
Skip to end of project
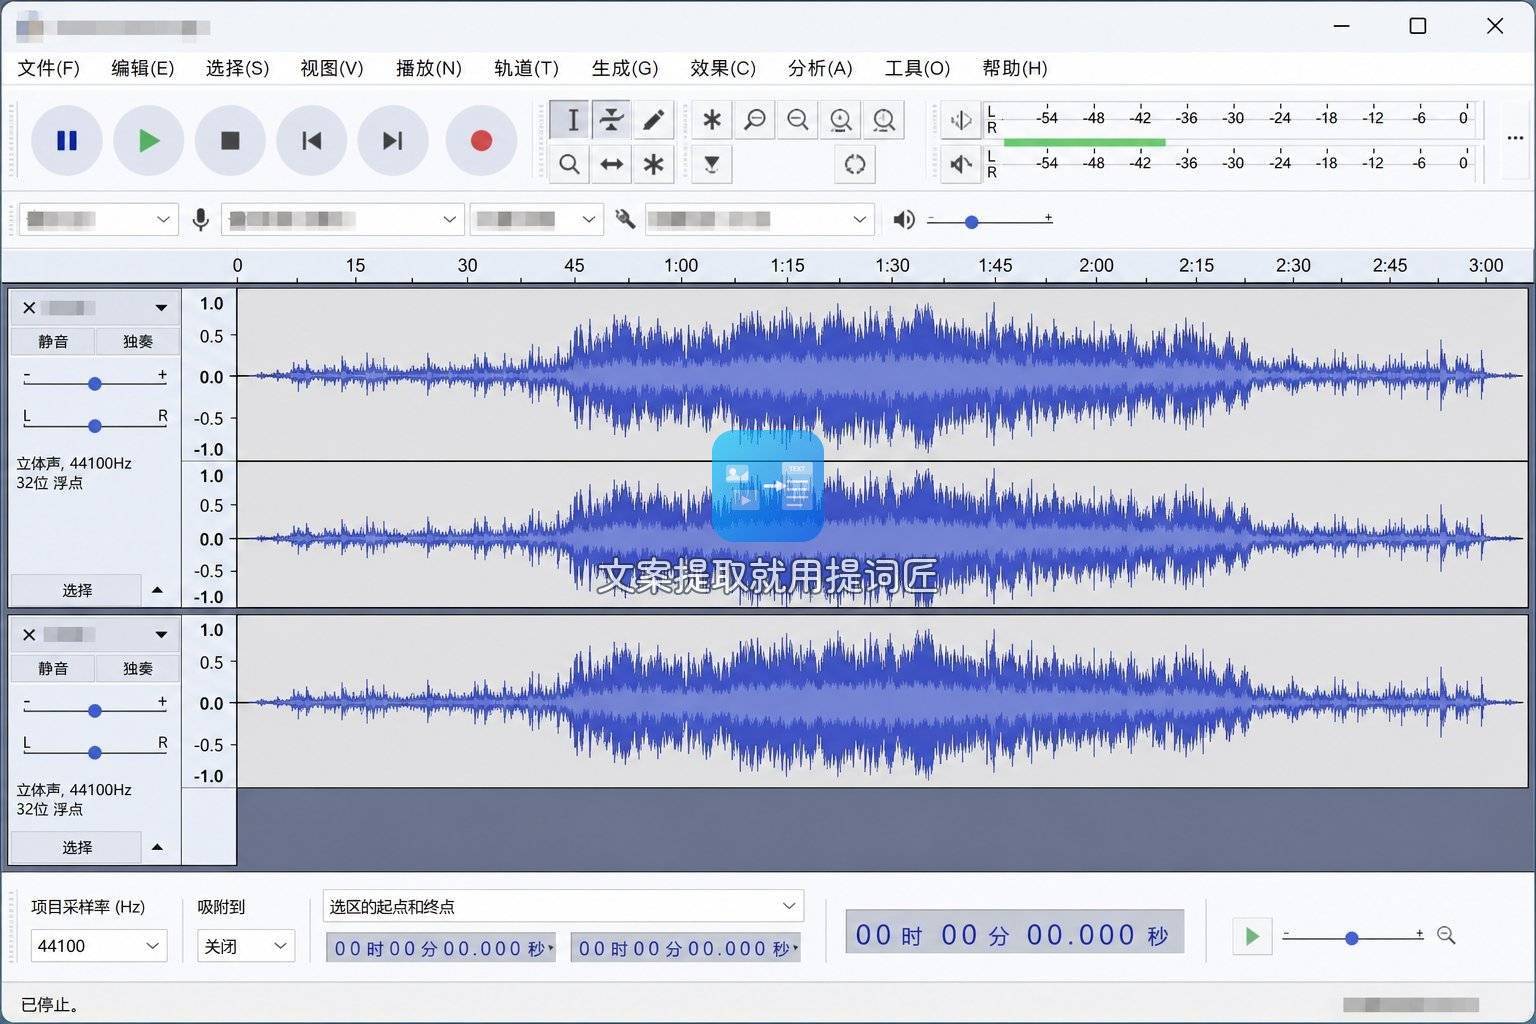point(393,141)
